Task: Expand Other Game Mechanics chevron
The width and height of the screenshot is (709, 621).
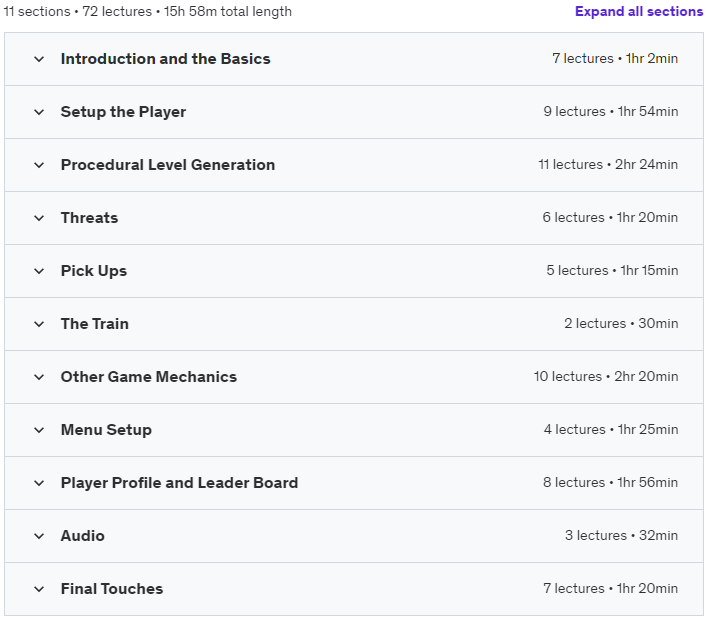Action: point(39,377)
